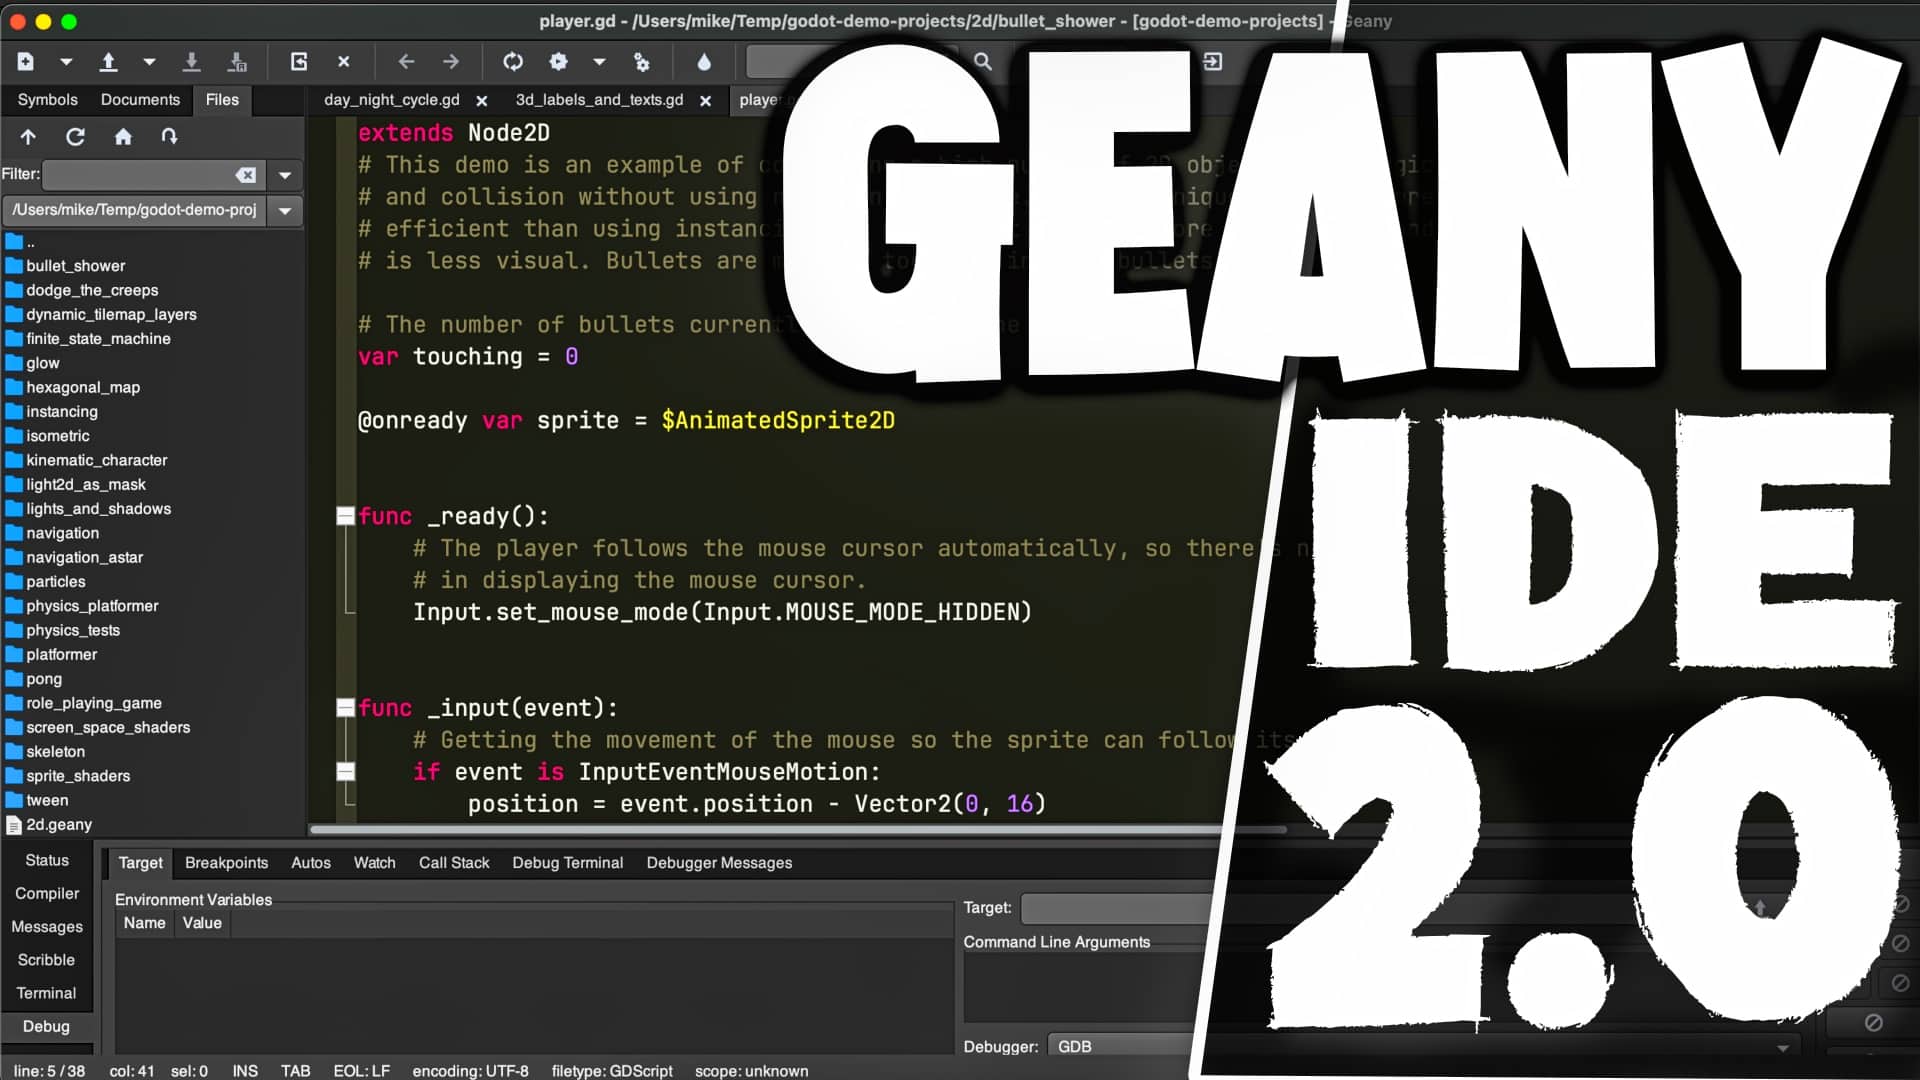Open the Status message panel tab
Screen dimensions: 1920x1080
pyautogui.click(x=47, y=860)
